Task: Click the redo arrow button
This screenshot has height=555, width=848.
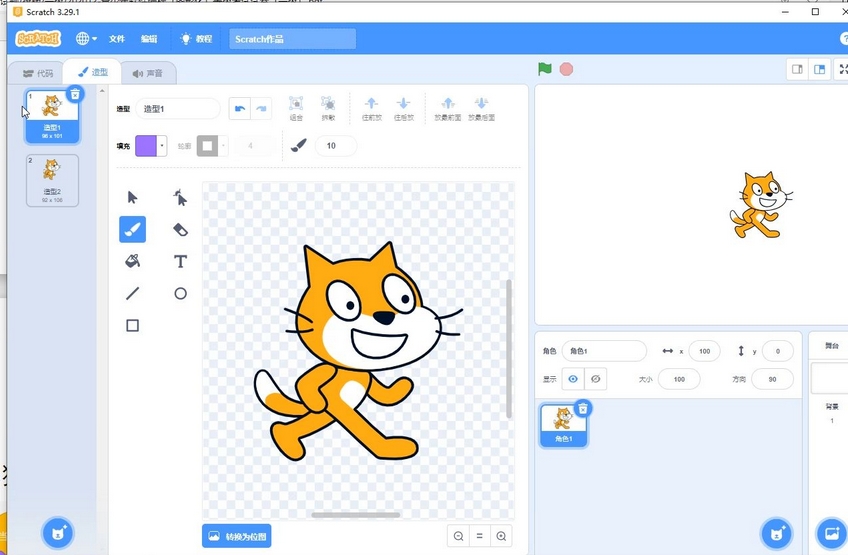Action: coord(261,109)
